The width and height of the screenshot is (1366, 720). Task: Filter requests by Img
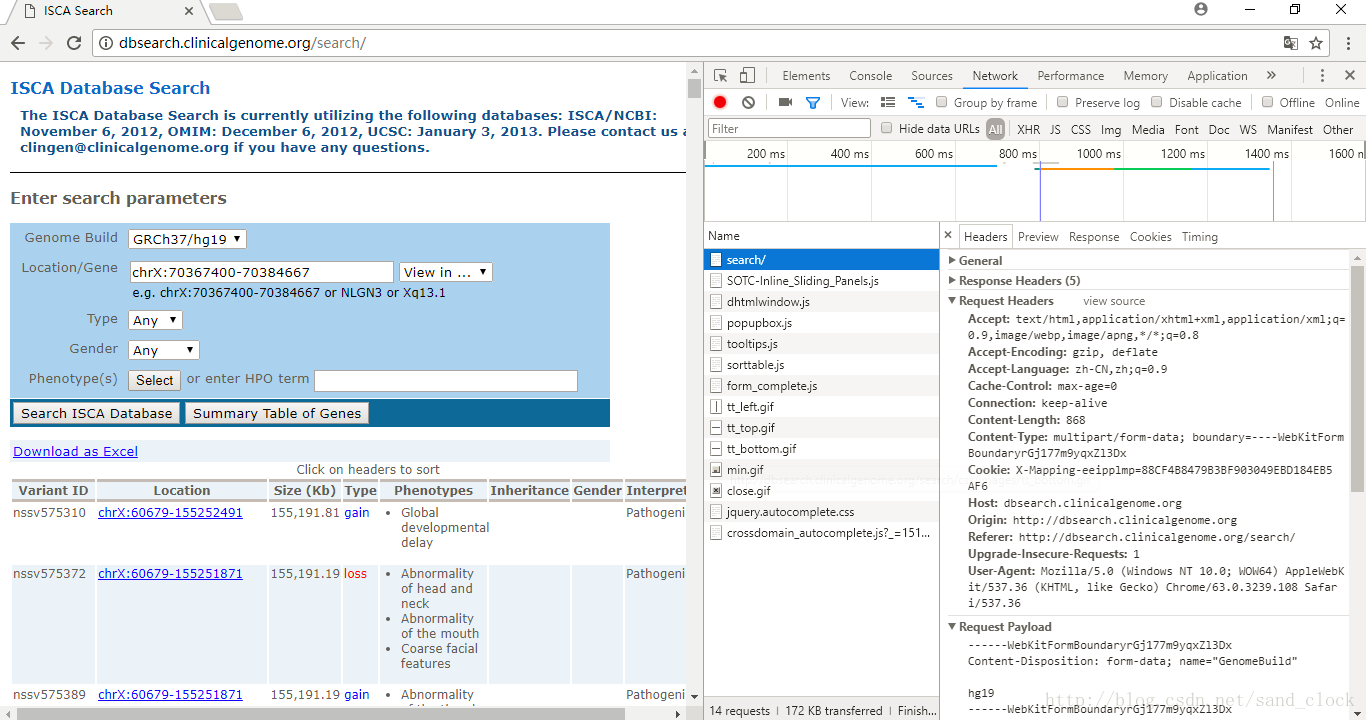pyautogui.click(x=1111, y=129)
